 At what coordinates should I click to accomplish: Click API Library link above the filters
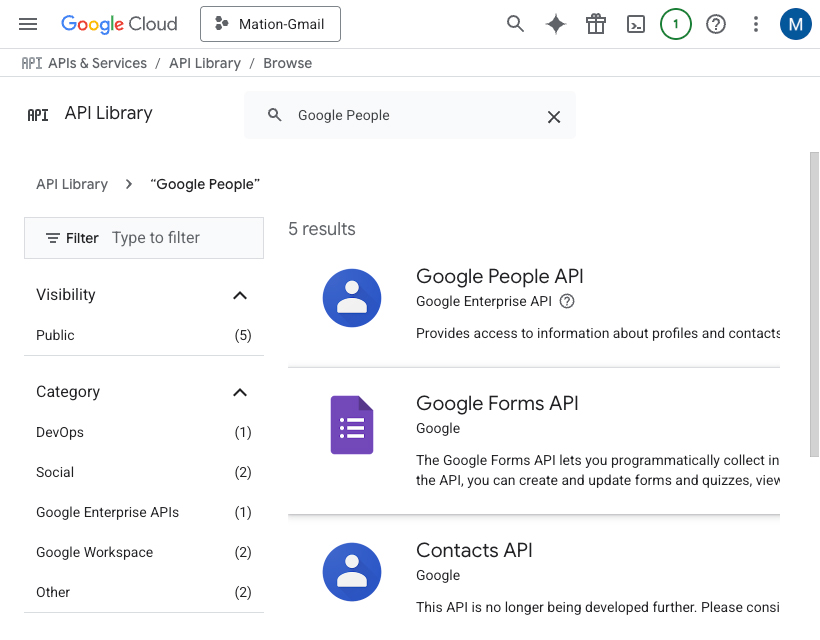point(72,184)
